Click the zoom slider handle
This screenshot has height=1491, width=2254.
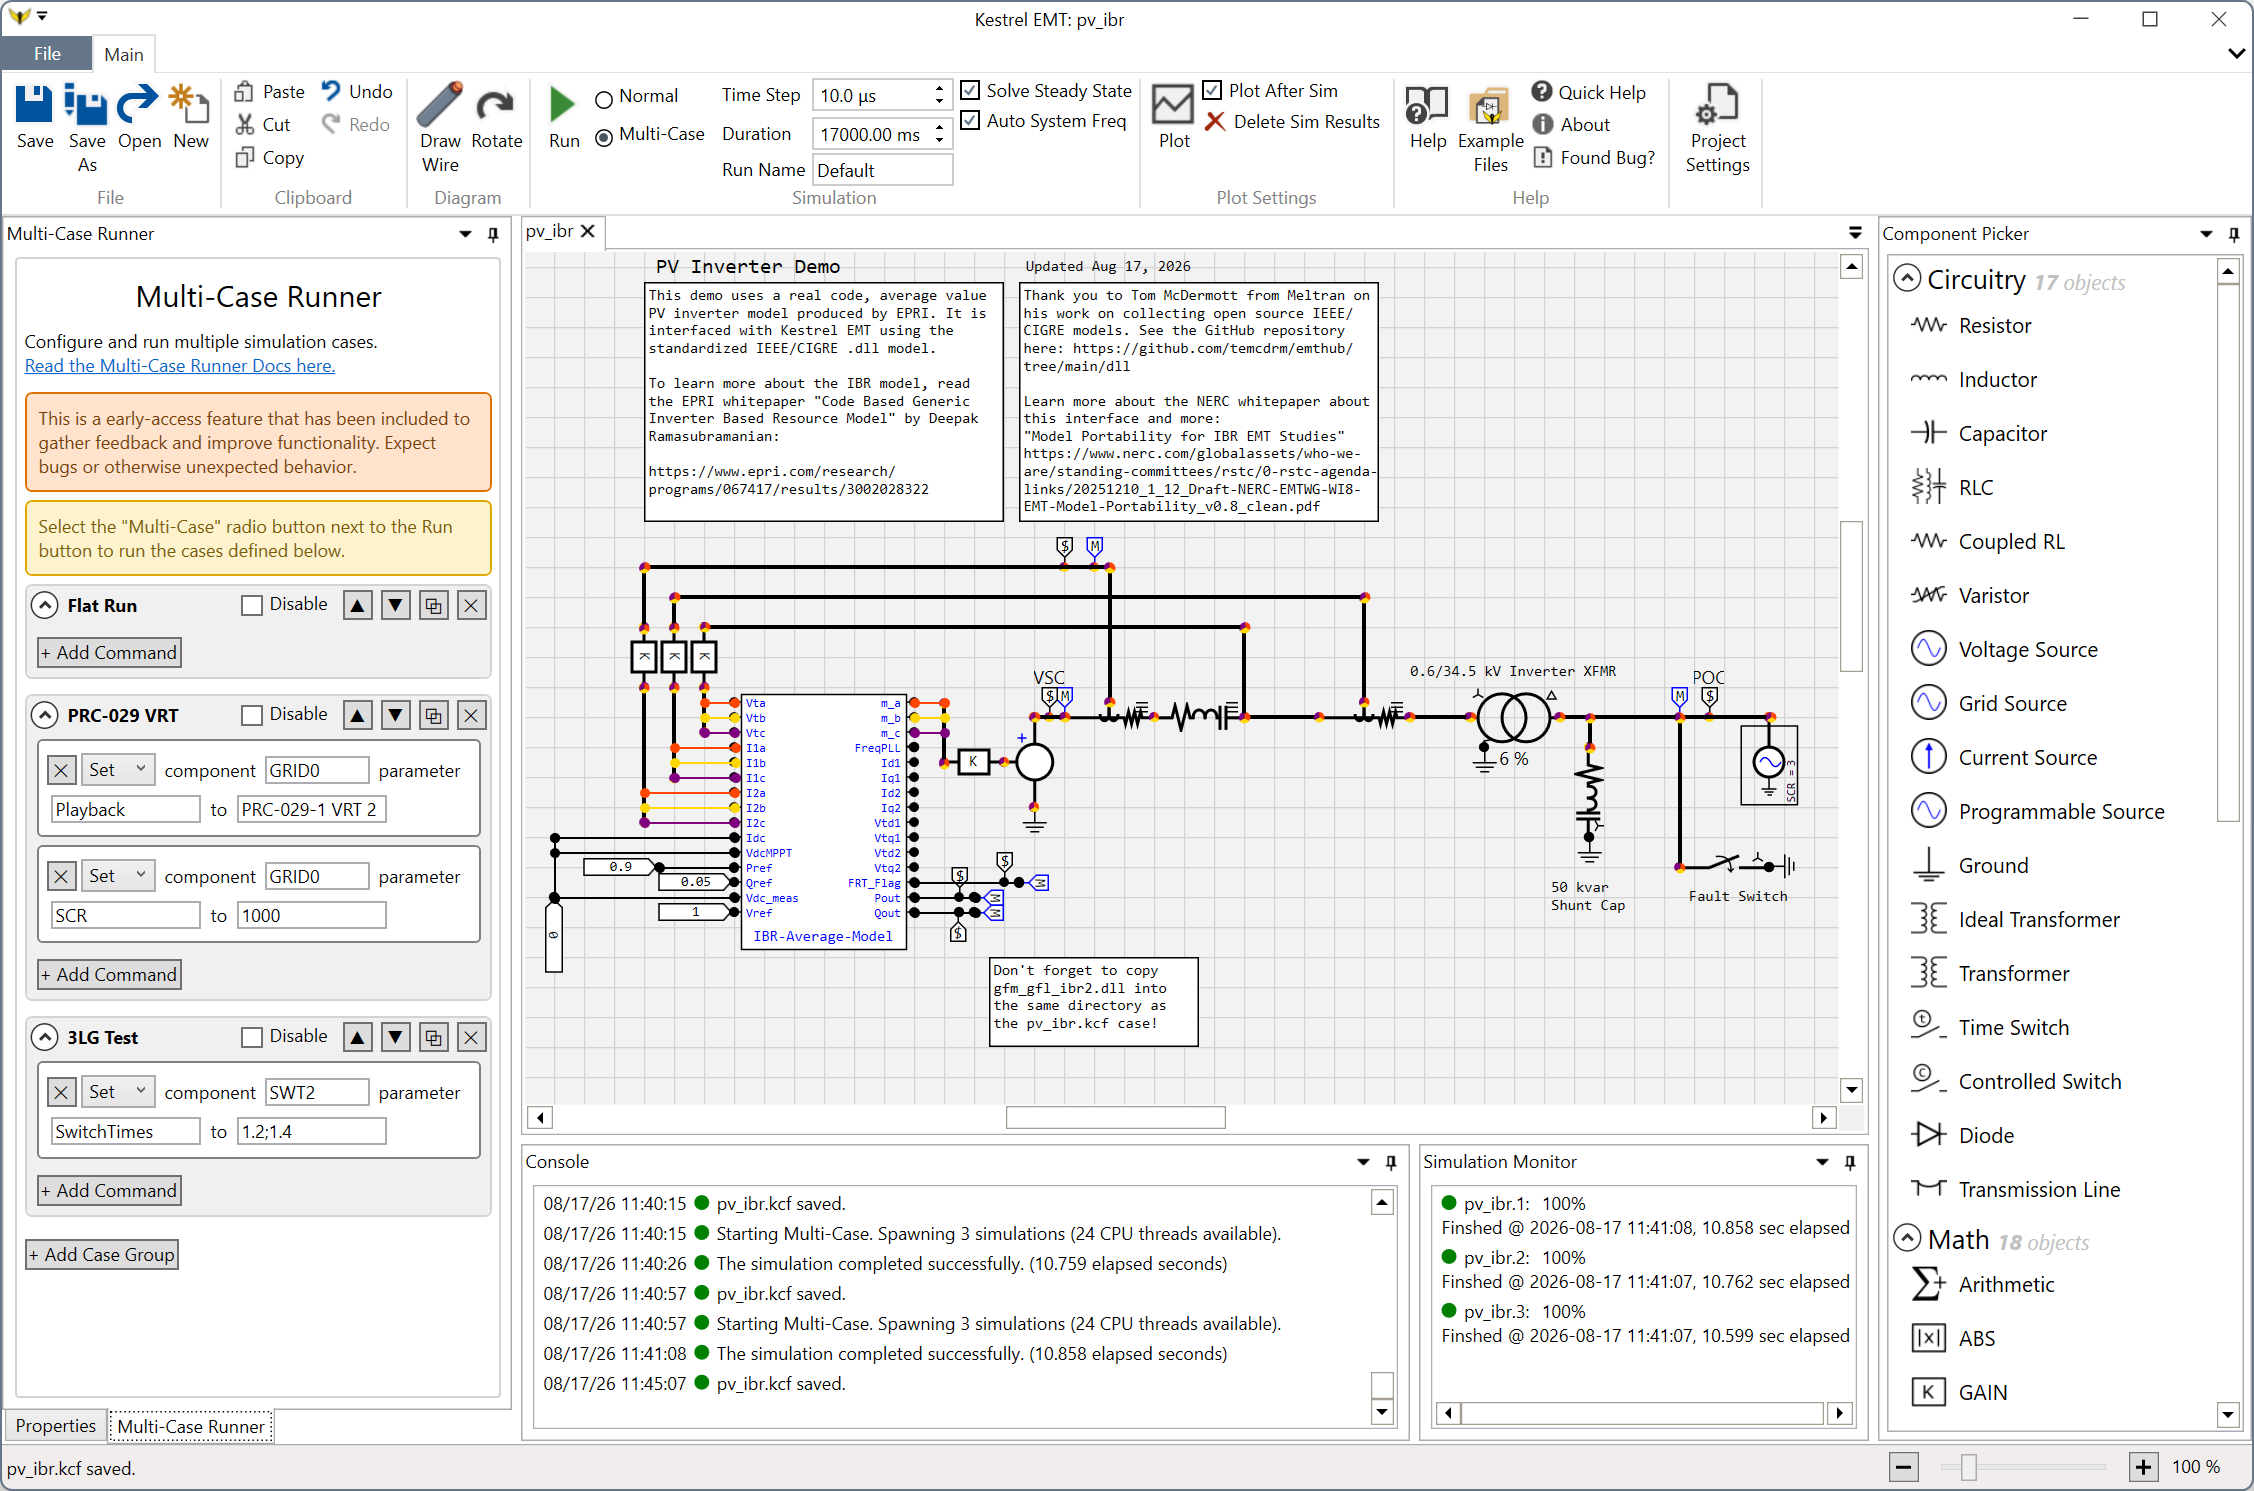click(1968, 1467)
